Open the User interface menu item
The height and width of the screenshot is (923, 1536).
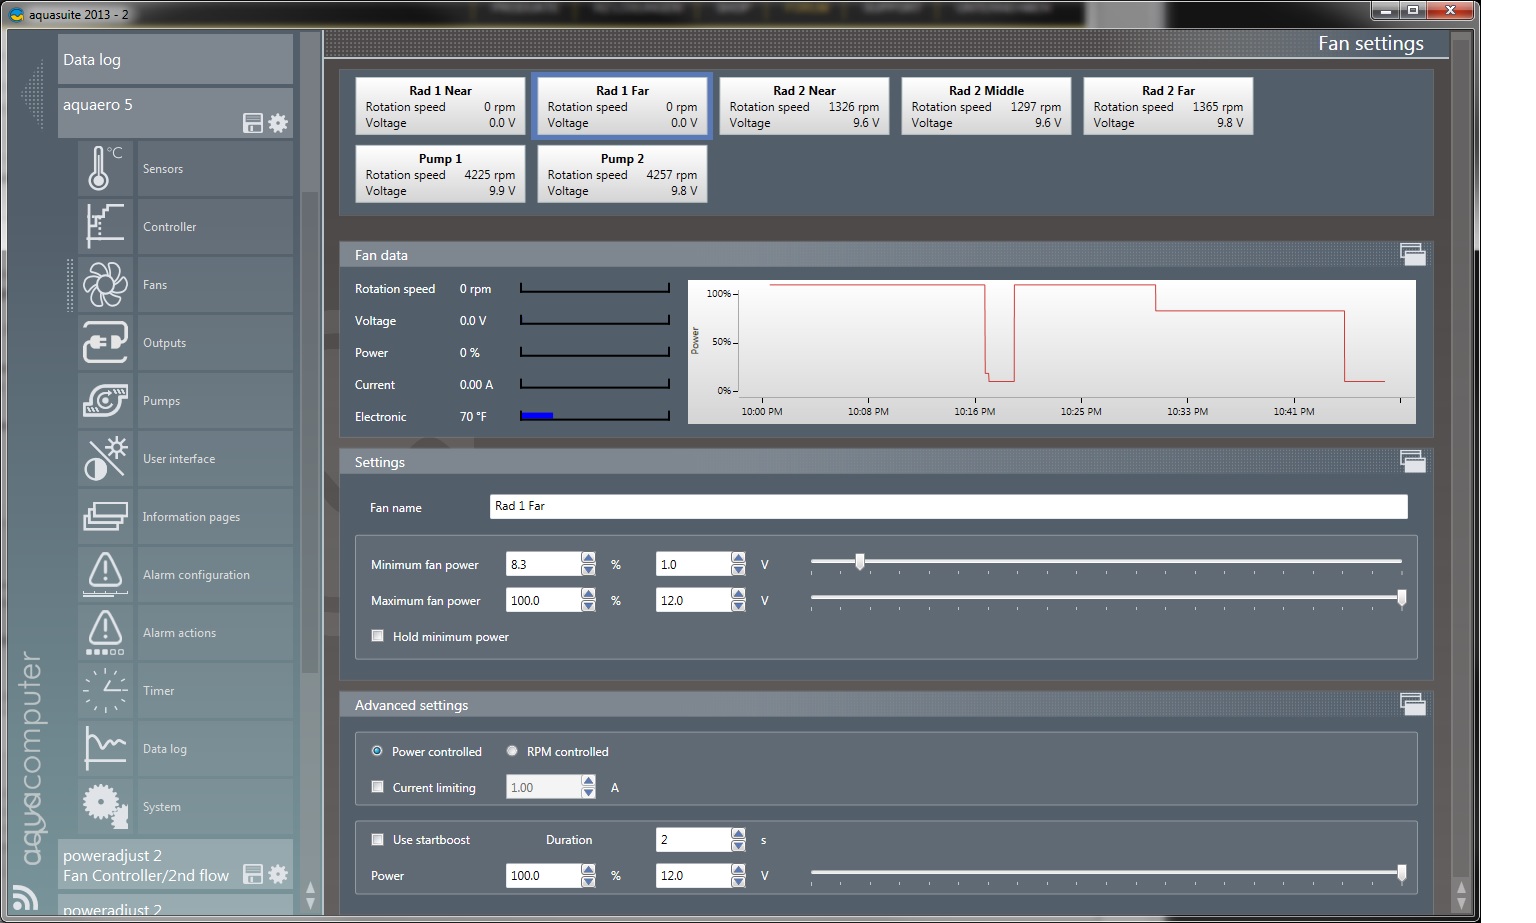[x=179, y=459]
